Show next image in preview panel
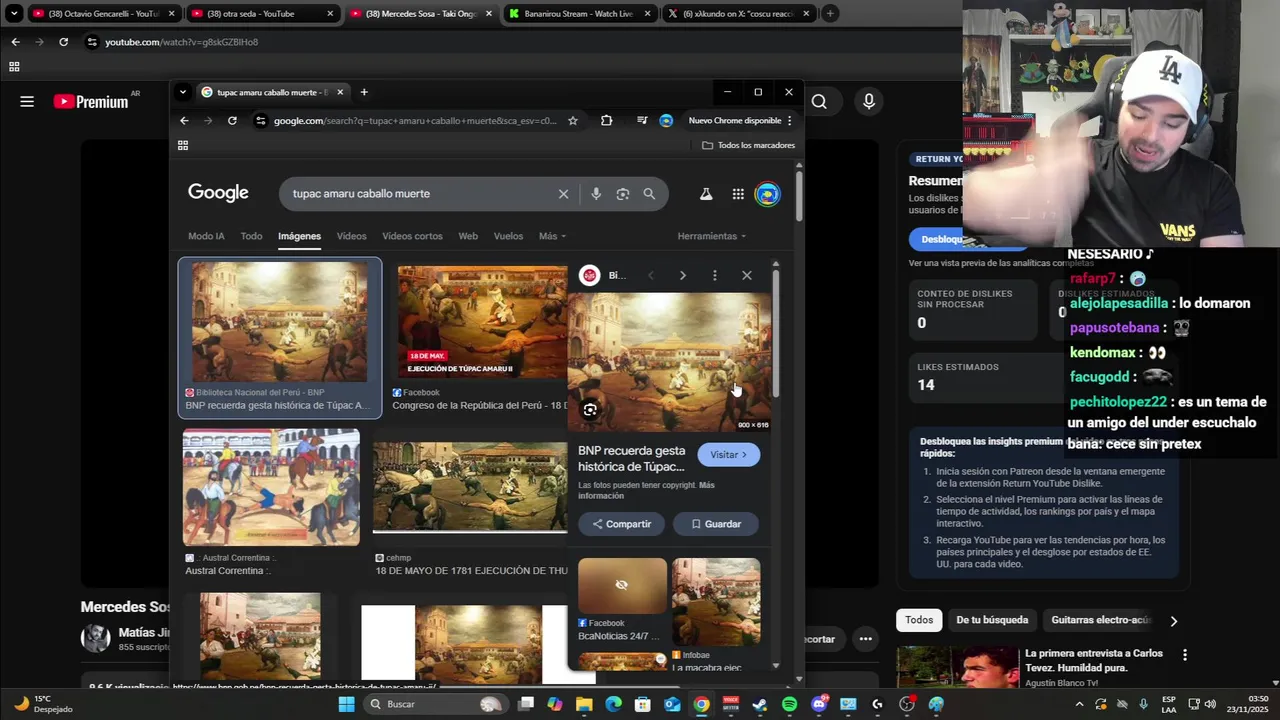Image resolution: width=1280 pixels, height=720 pixels. pyautogui.click(x=682, y=275)
